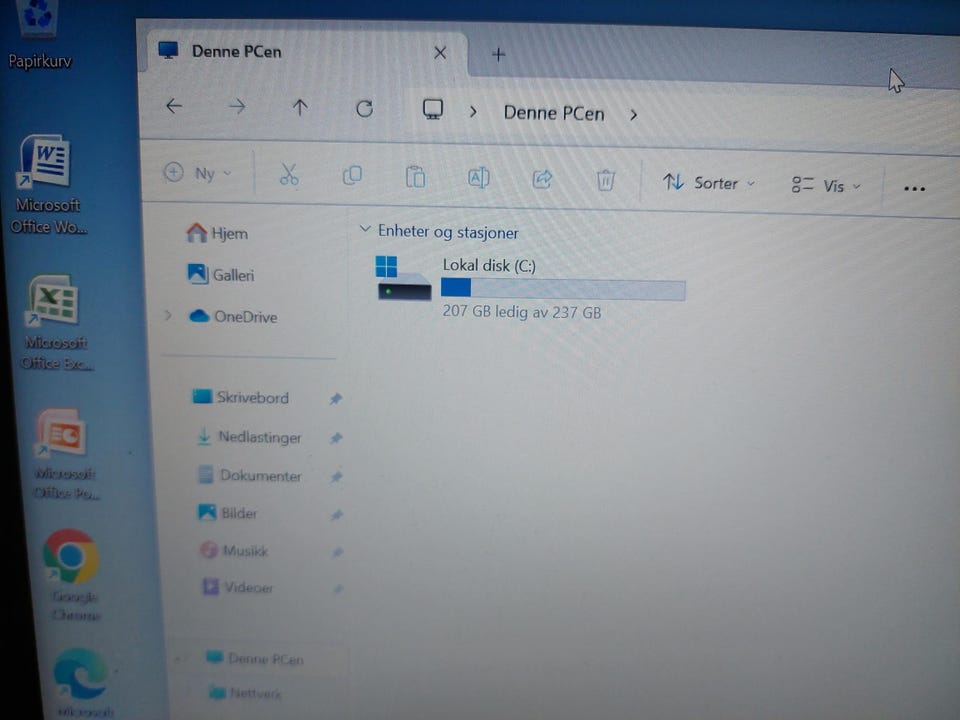Click the Cut scissors icon
The height and width of the screenshot is (720, 960).
tap(289, 174)
